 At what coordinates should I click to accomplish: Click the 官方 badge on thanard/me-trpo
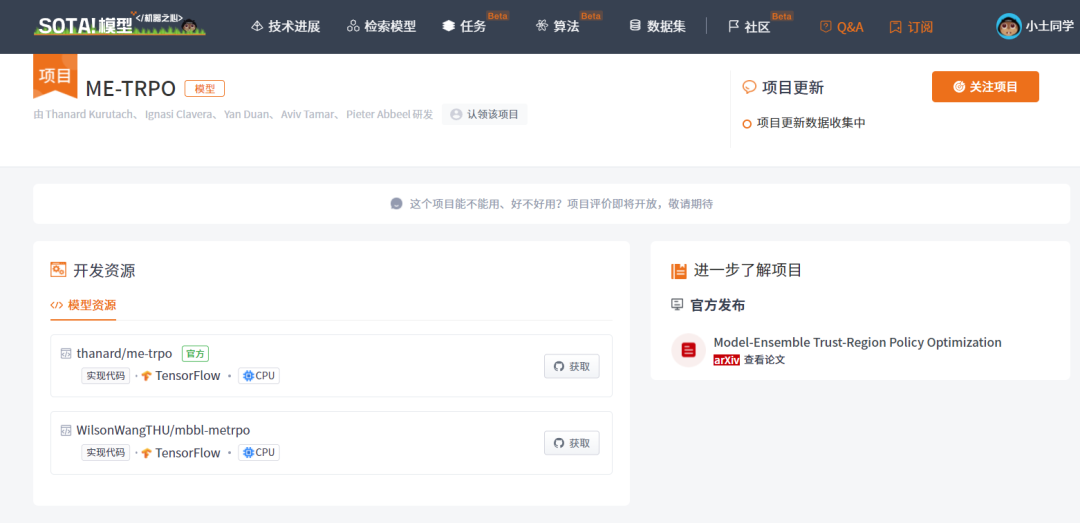[x=196, y=353]
